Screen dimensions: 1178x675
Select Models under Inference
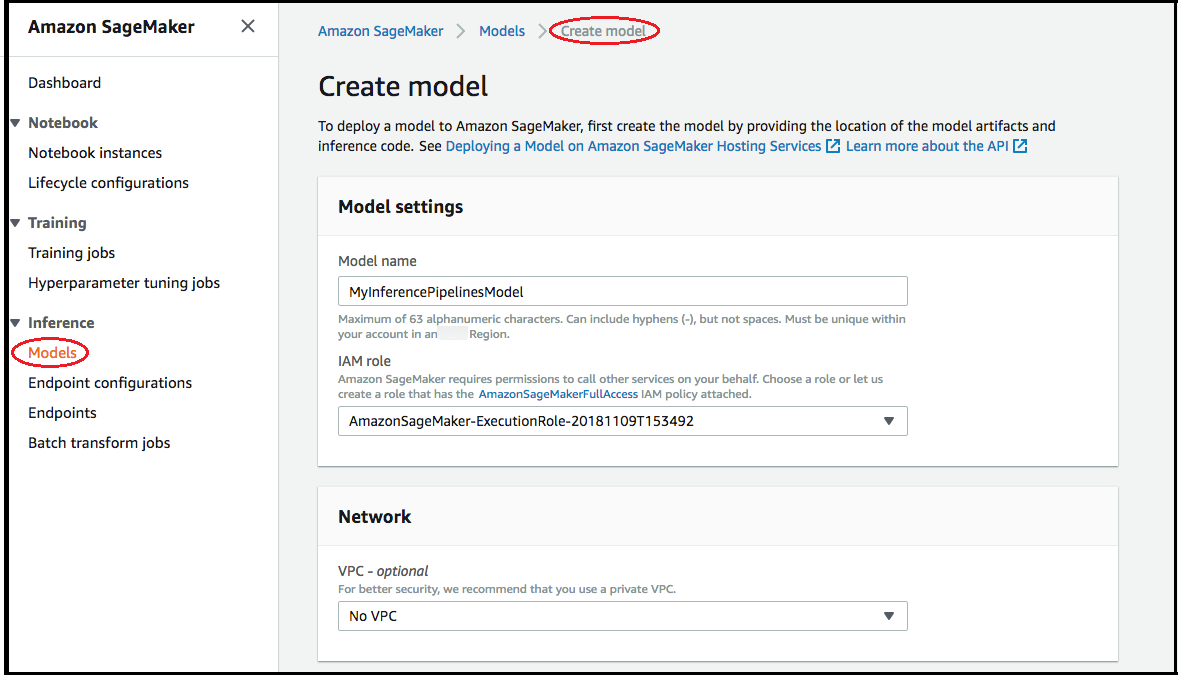pyautogui.click(x=52, y=353)
